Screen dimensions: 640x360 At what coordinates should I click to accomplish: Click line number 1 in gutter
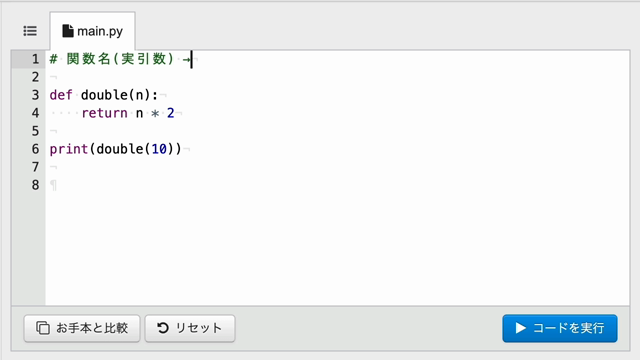click(36, 59)
